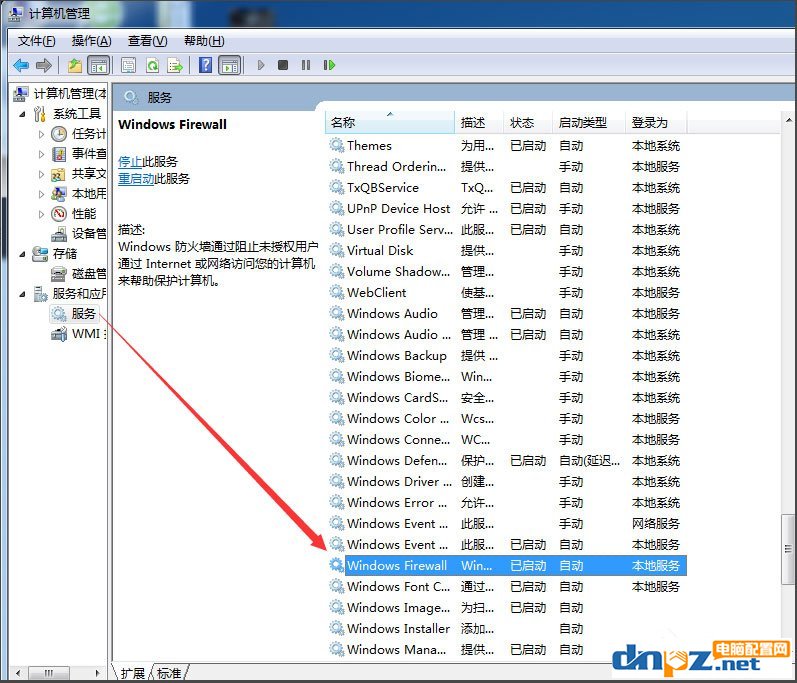797x683 pixels.
Task: Select the WMI tree item
Action: click(x=79, y=334)
